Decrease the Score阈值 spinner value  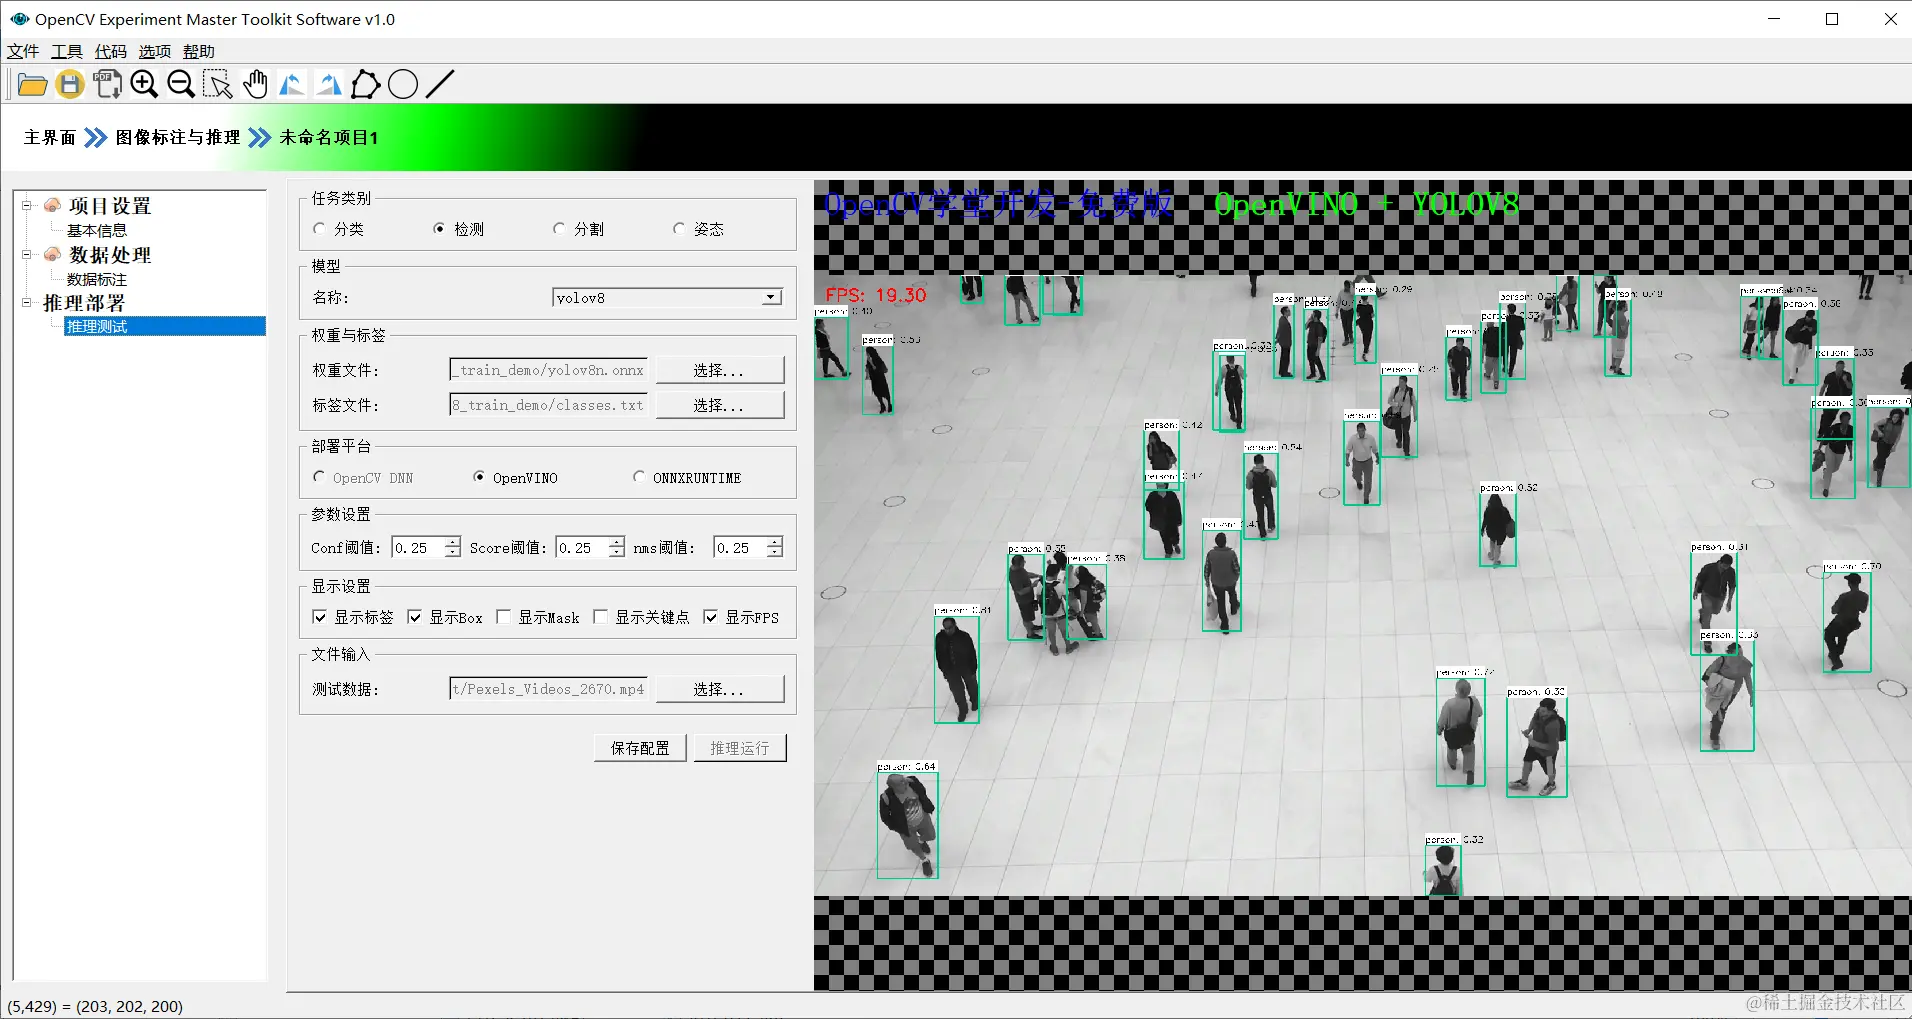[617, 552]
